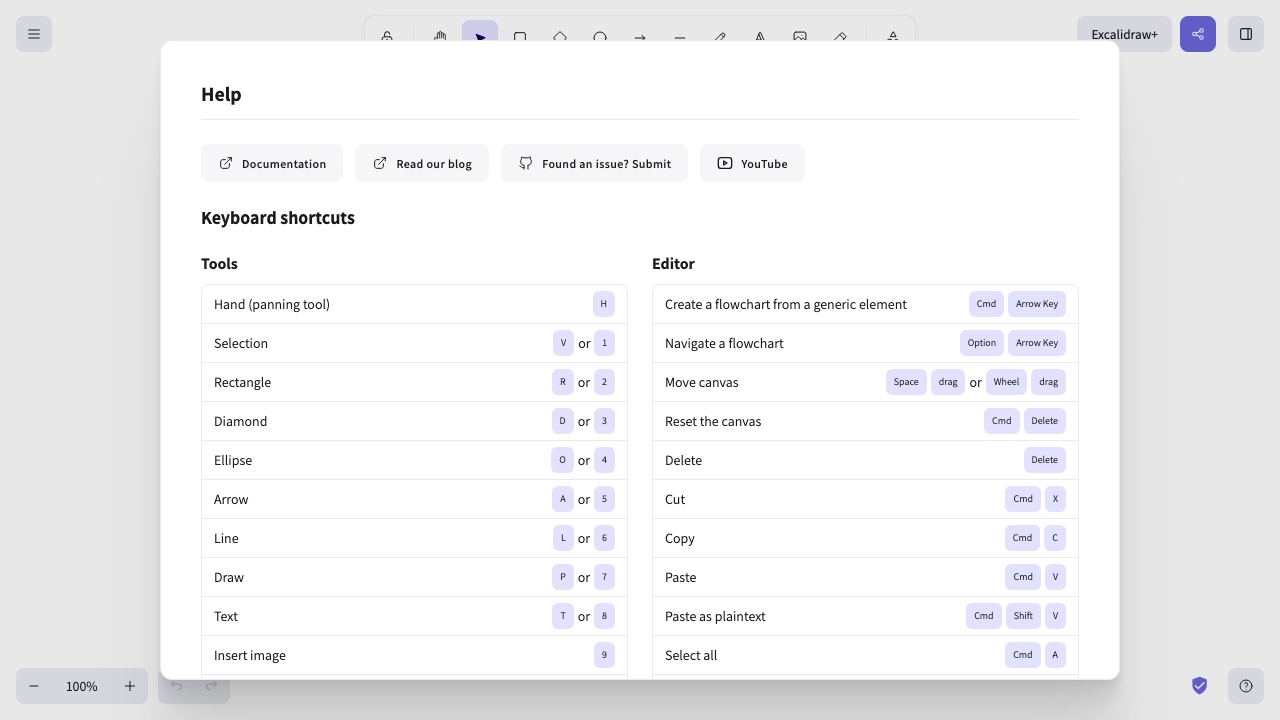
Task: Click the help question mark icon
Action: point(1246,686)
